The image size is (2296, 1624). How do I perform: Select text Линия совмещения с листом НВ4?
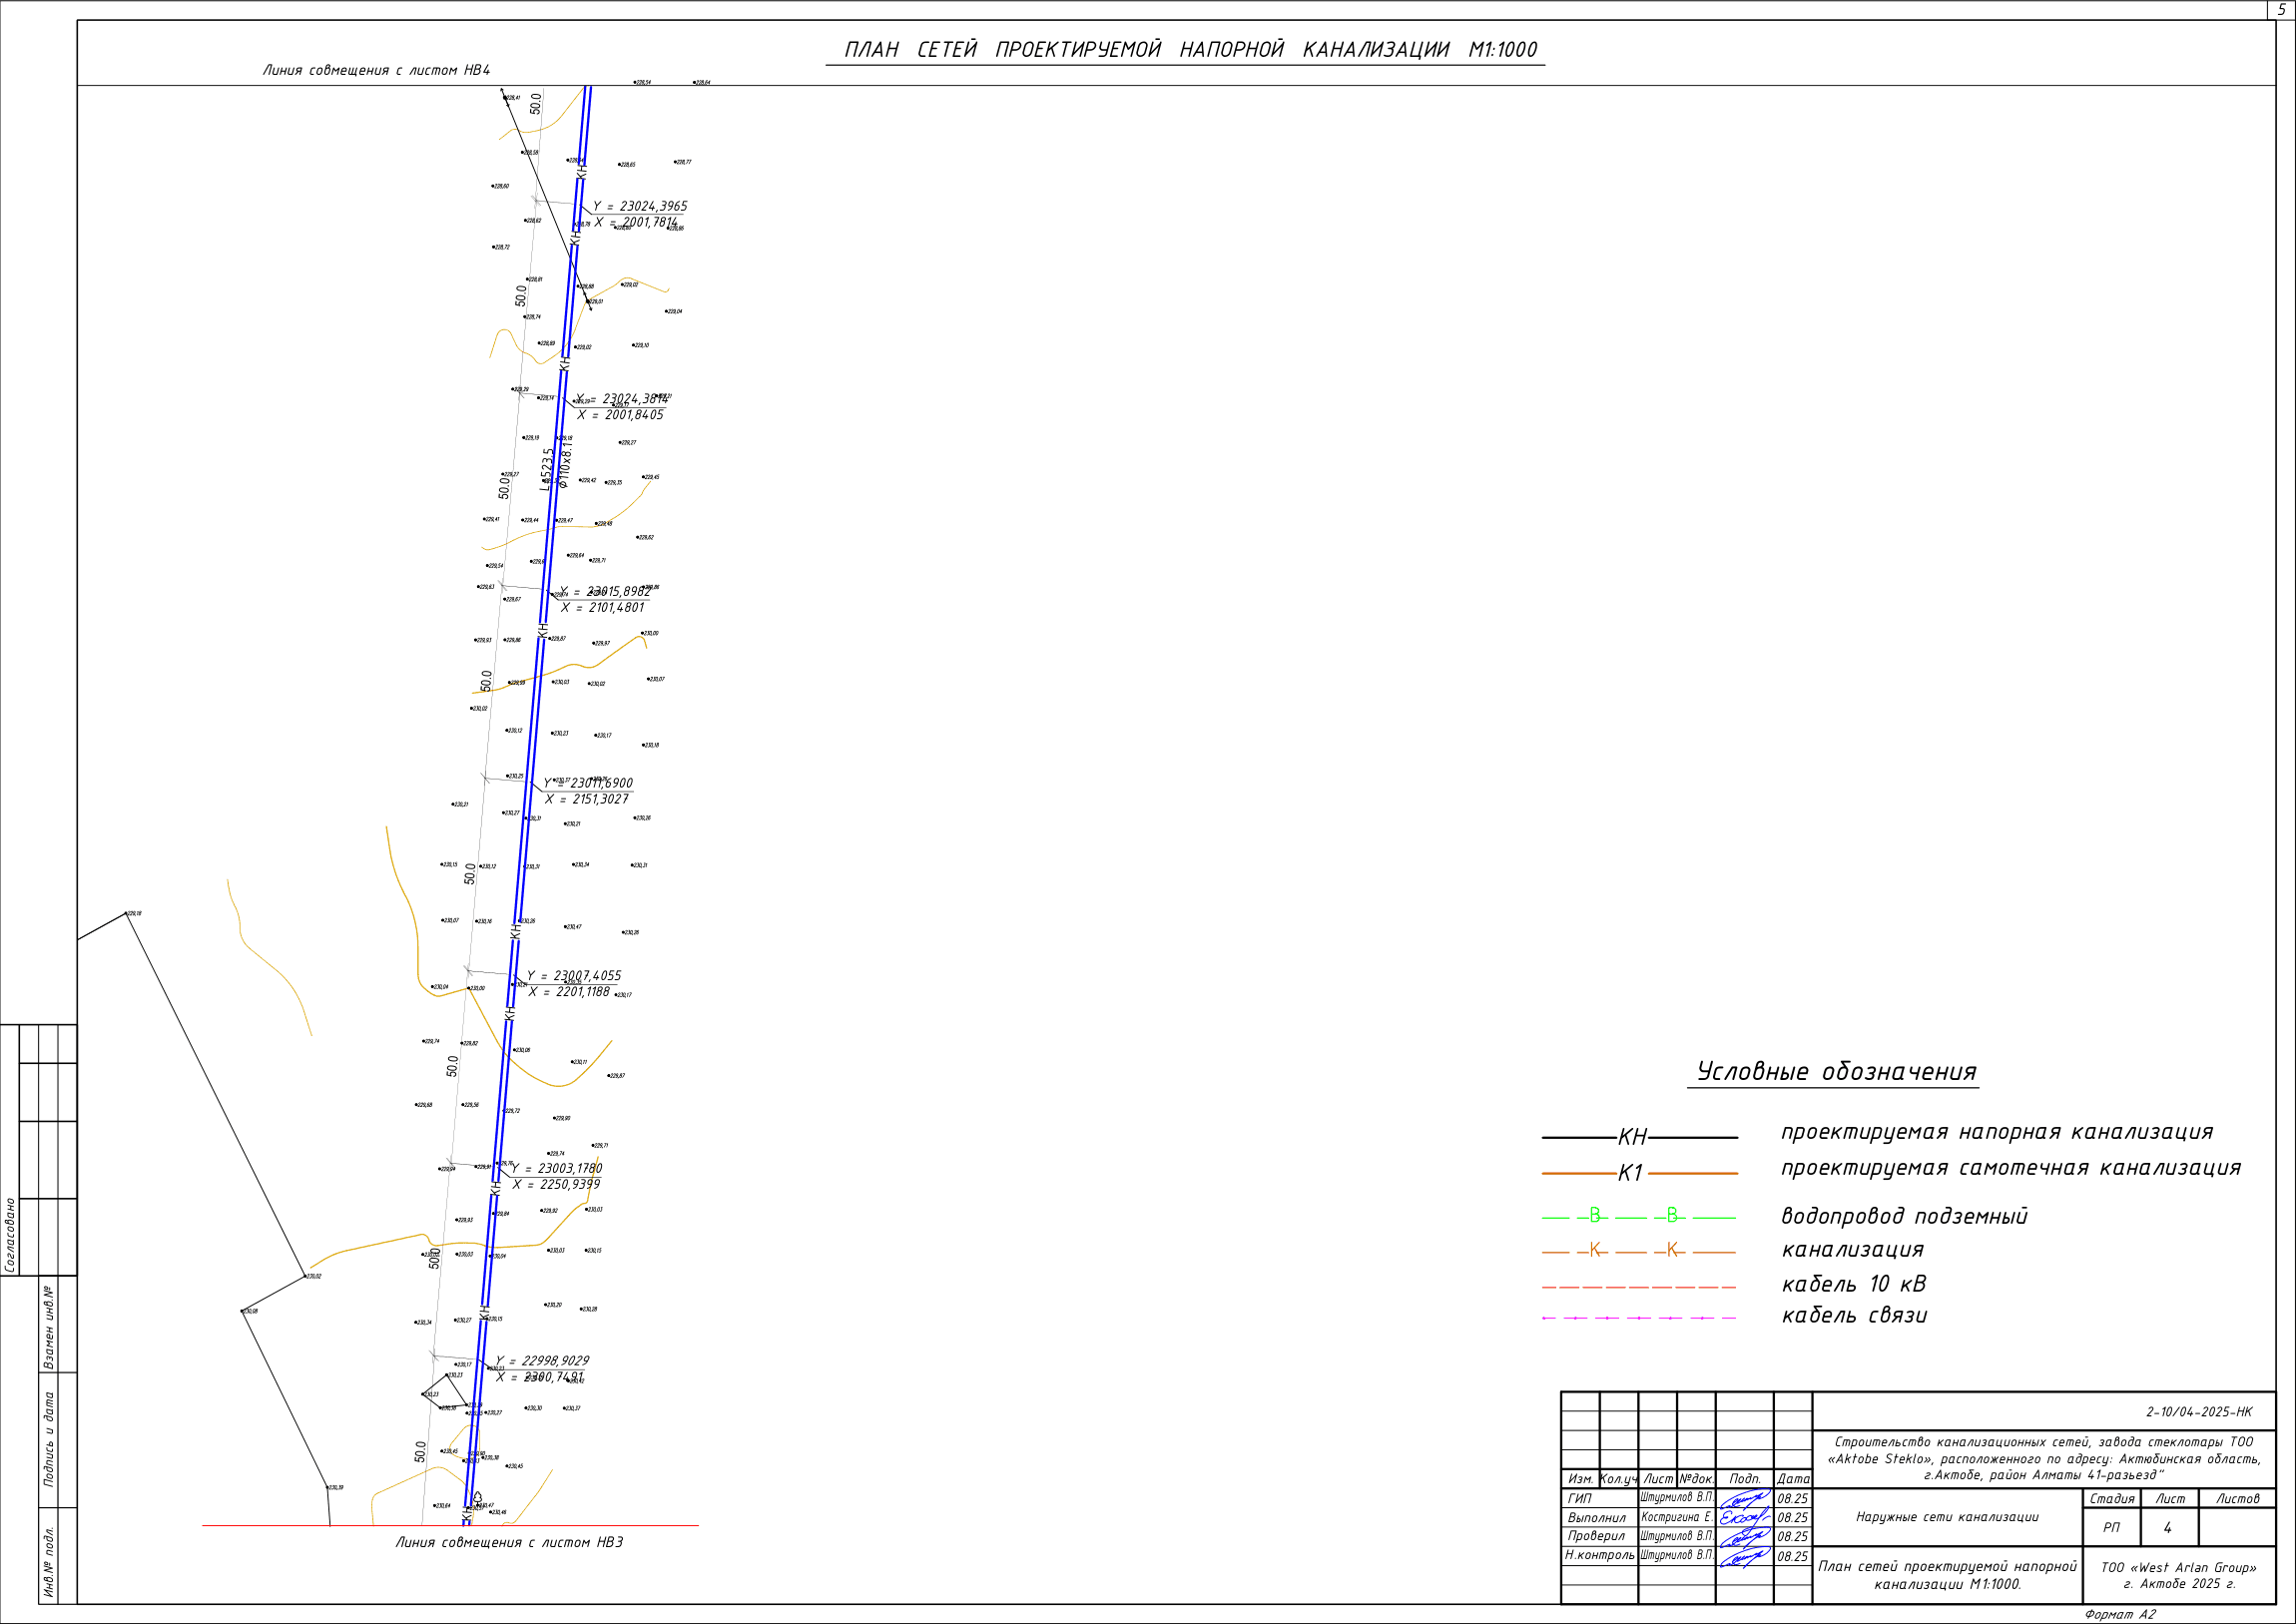pyautogui.click(x=376, y=70)
